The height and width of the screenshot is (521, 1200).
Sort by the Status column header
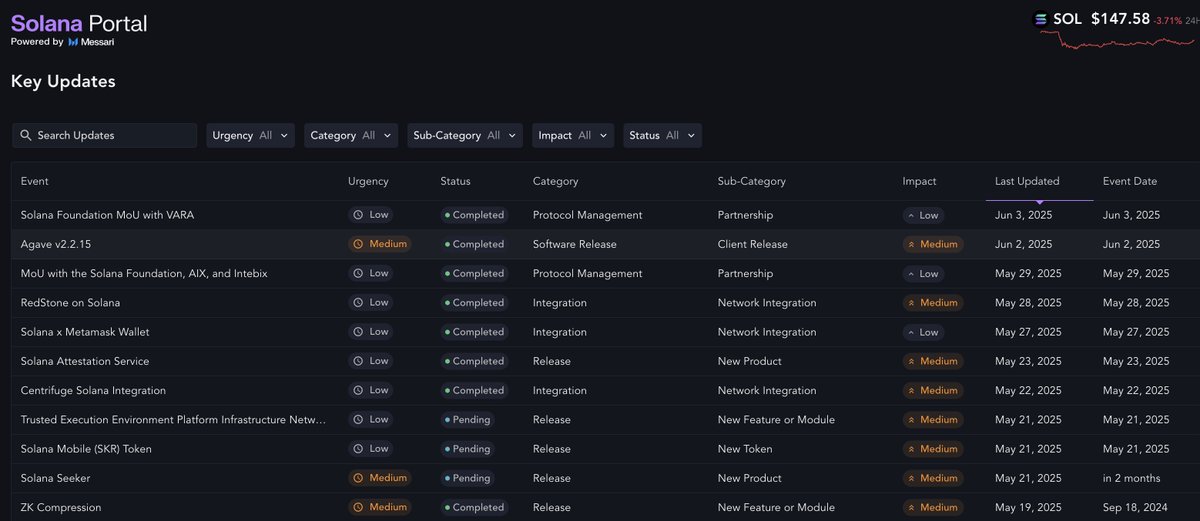(x=455, y=181)
